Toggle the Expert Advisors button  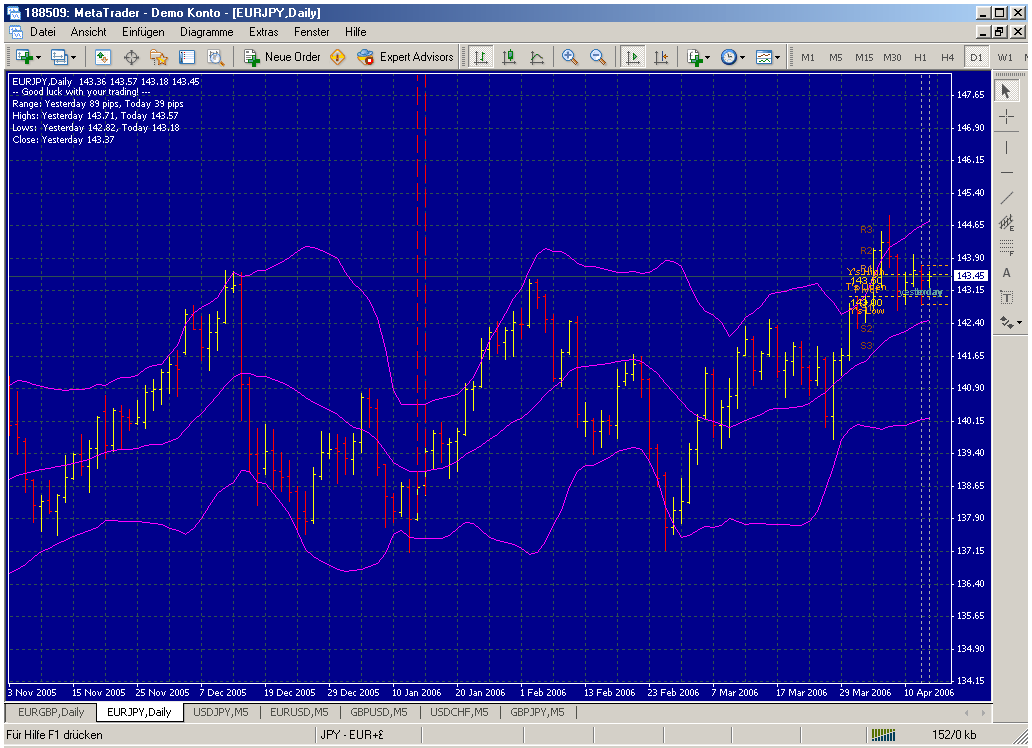pos(405,57)
